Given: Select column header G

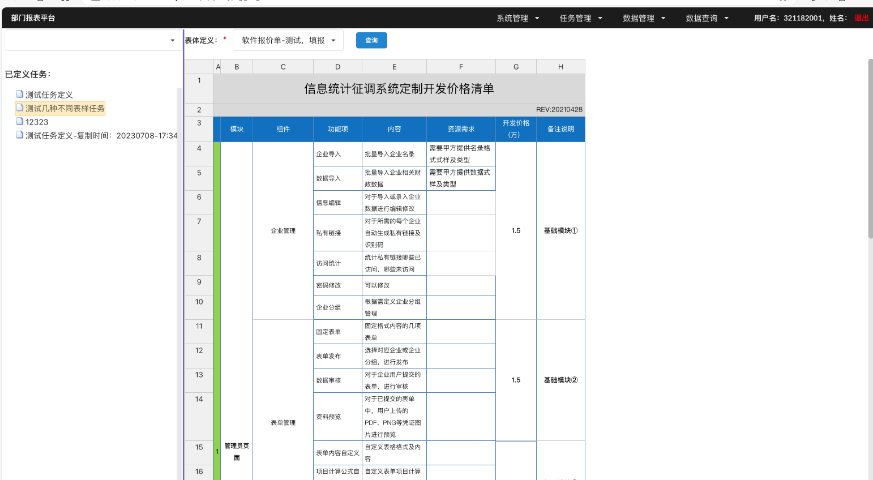Looking at the screenshot, I should click(x=516, y=67).
